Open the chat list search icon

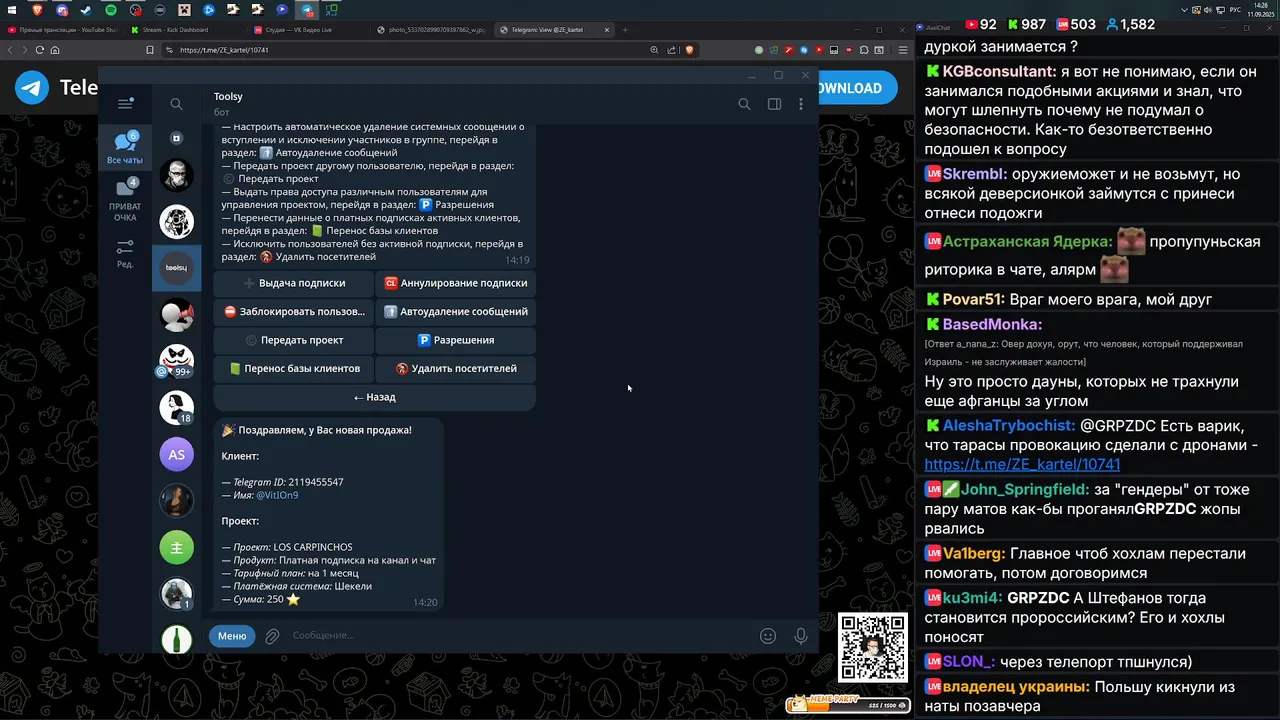(176, 104)
